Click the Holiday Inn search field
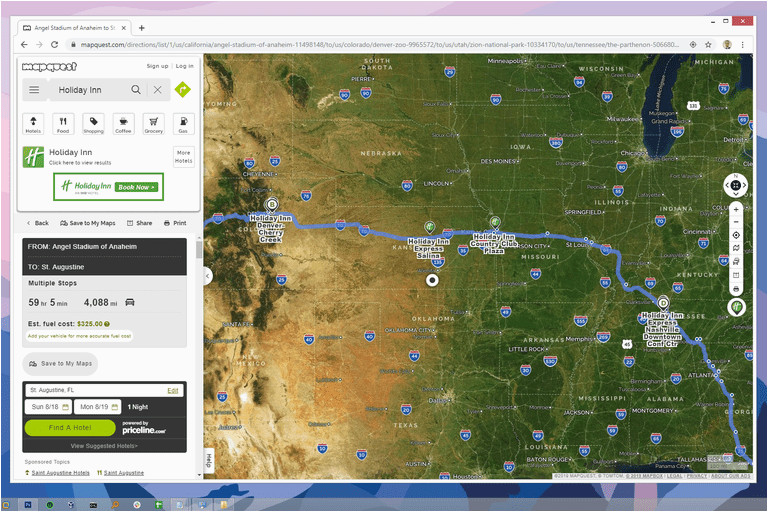 [91, 90]
